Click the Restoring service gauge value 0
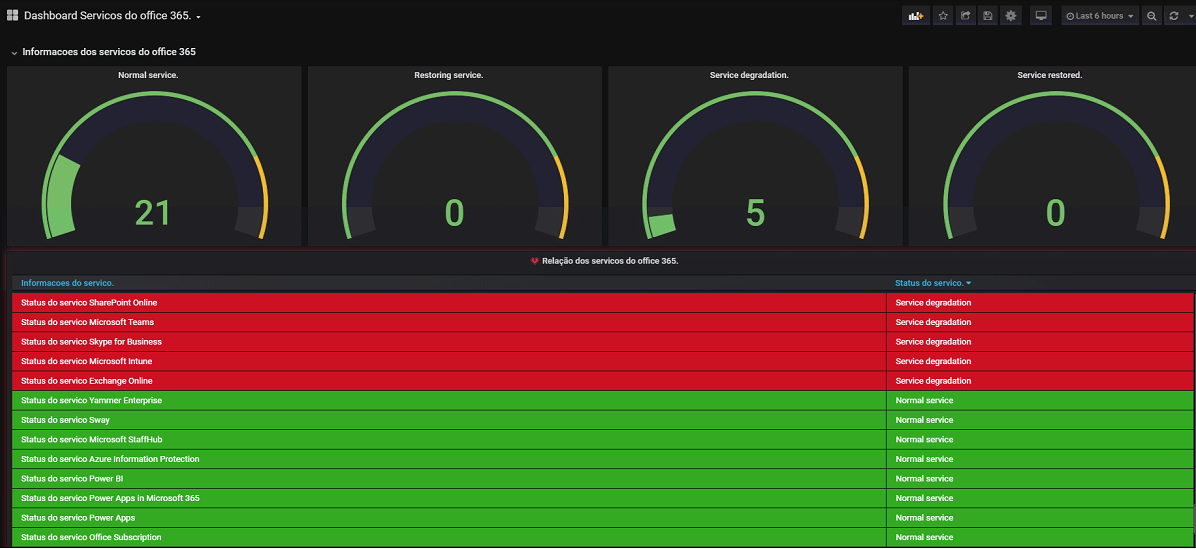This screenshot has width=1196, height=549. point(455,214)
